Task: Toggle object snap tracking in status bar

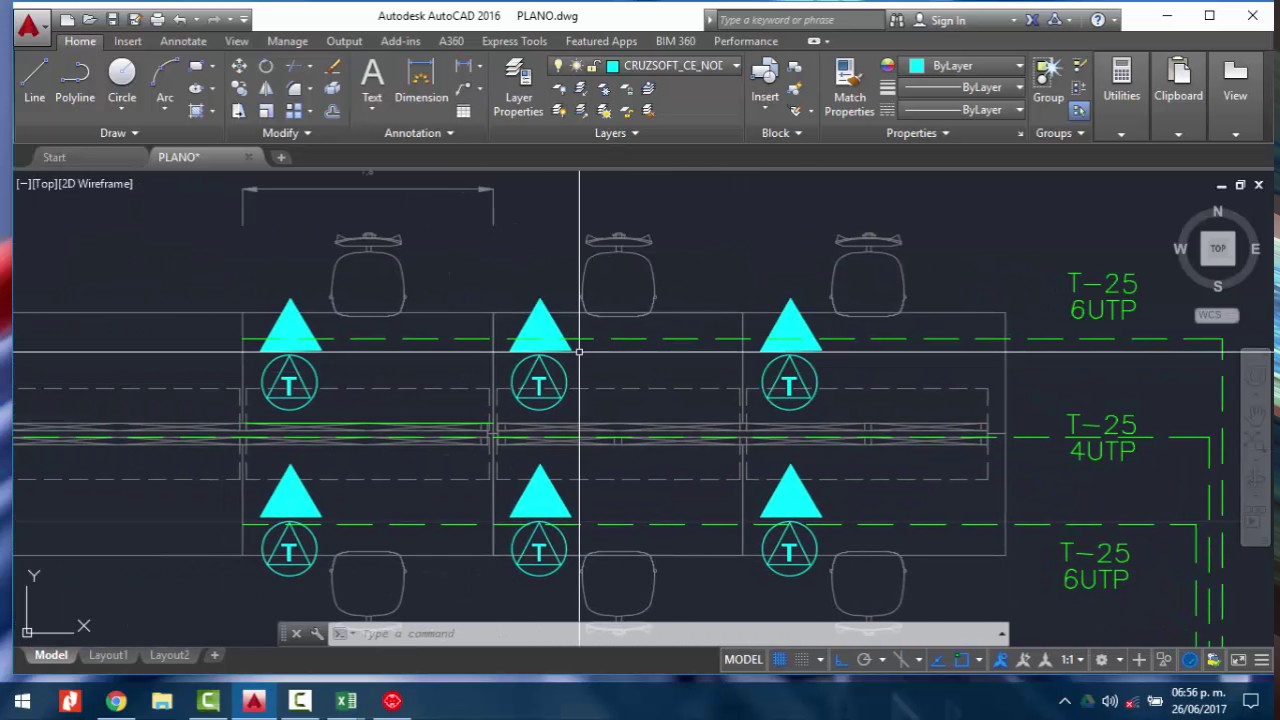Action: [x=938, y=659]
